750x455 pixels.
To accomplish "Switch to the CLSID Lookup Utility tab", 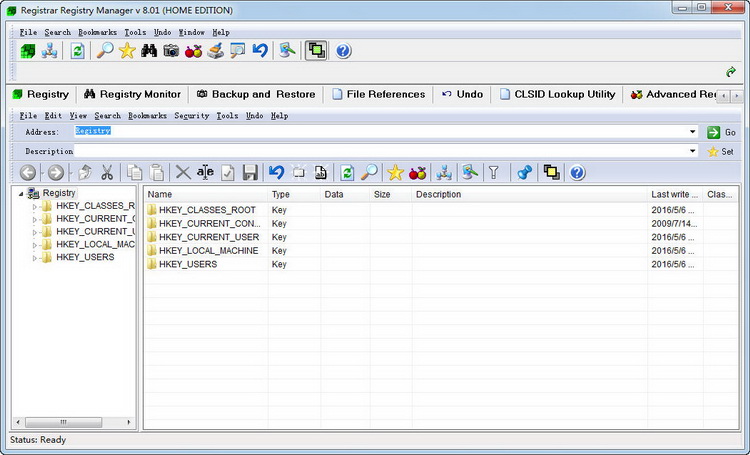I will pos(558,94).
